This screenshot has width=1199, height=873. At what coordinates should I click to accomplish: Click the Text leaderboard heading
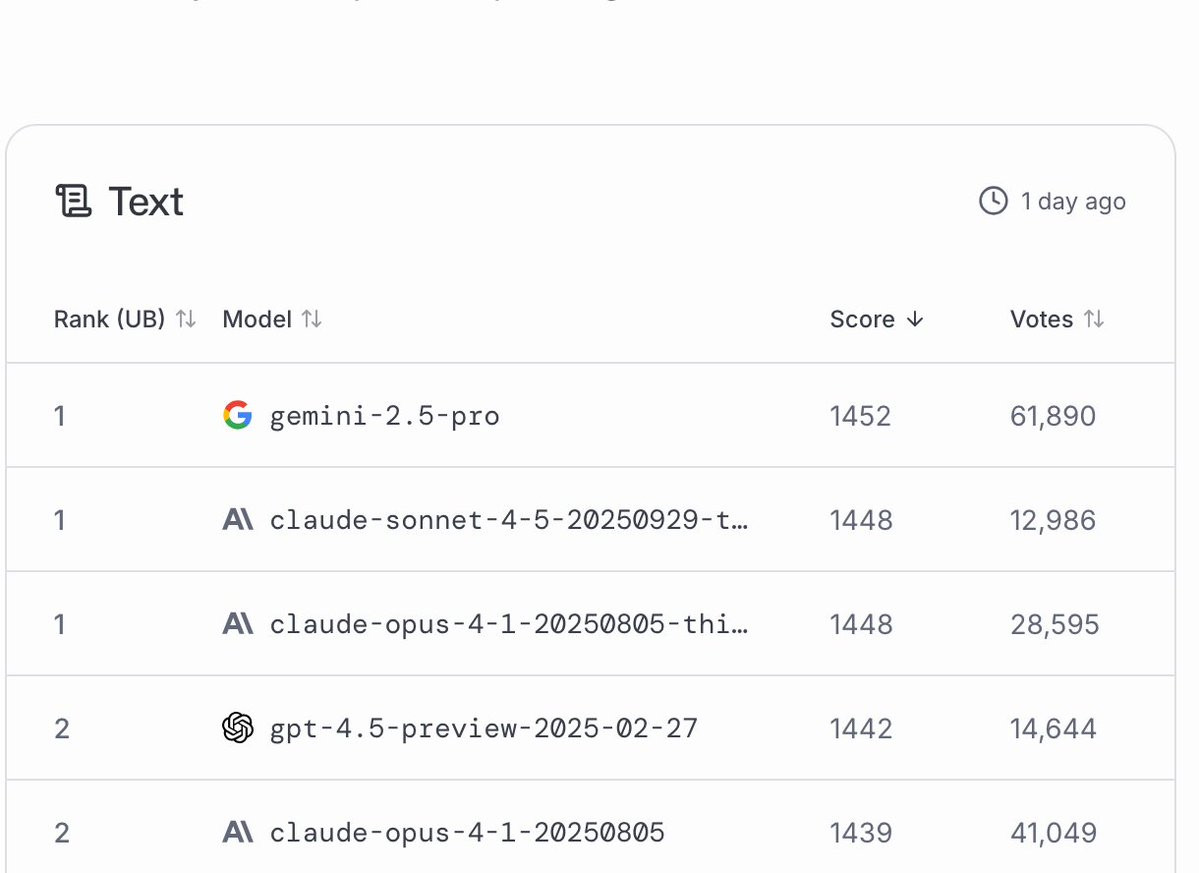point(146,201)
